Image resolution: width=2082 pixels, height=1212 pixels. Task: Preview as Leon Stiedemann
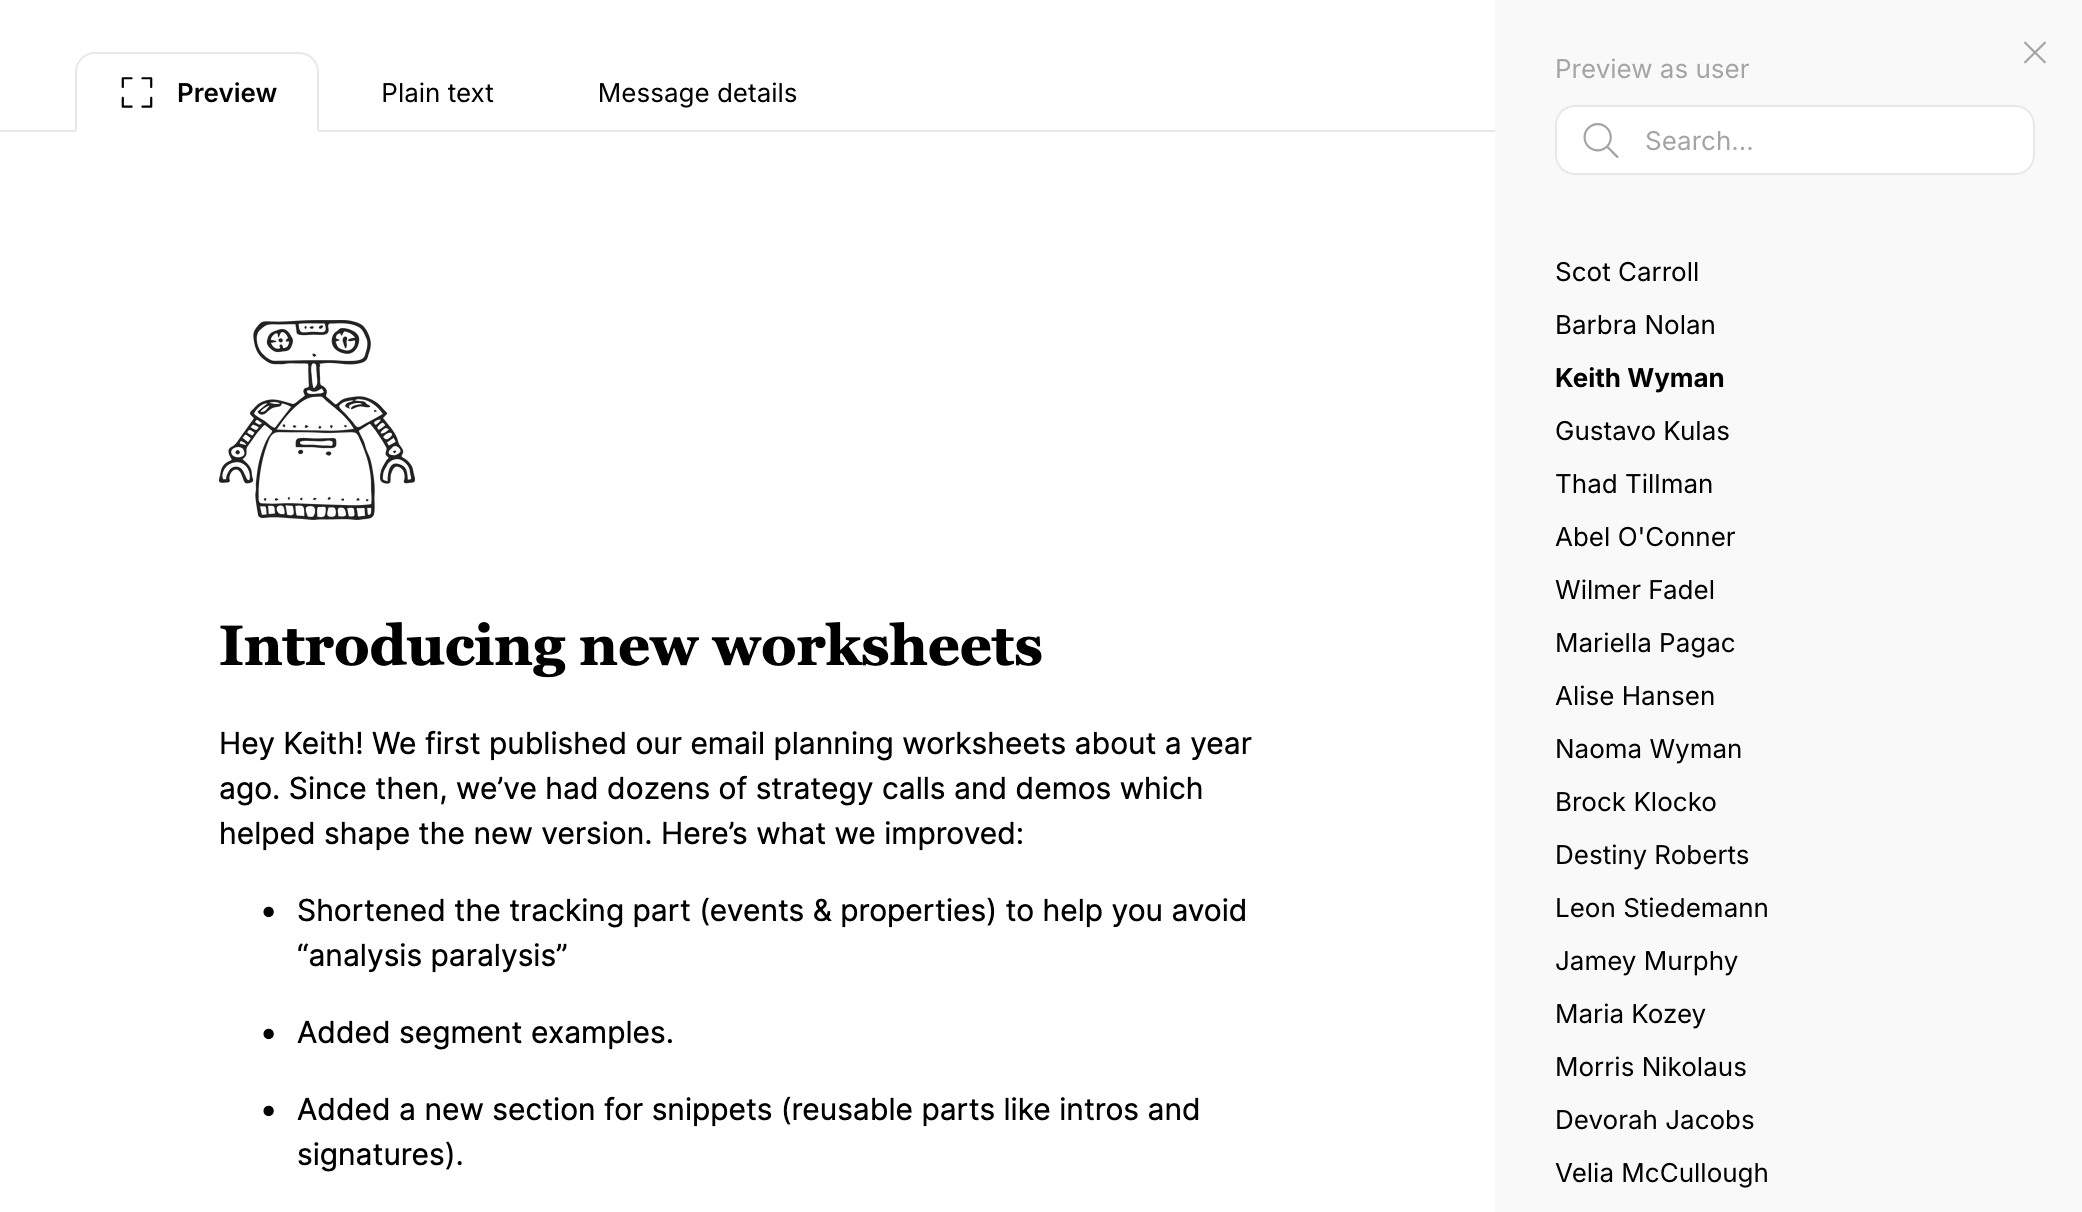click(x=1661, y=908)
